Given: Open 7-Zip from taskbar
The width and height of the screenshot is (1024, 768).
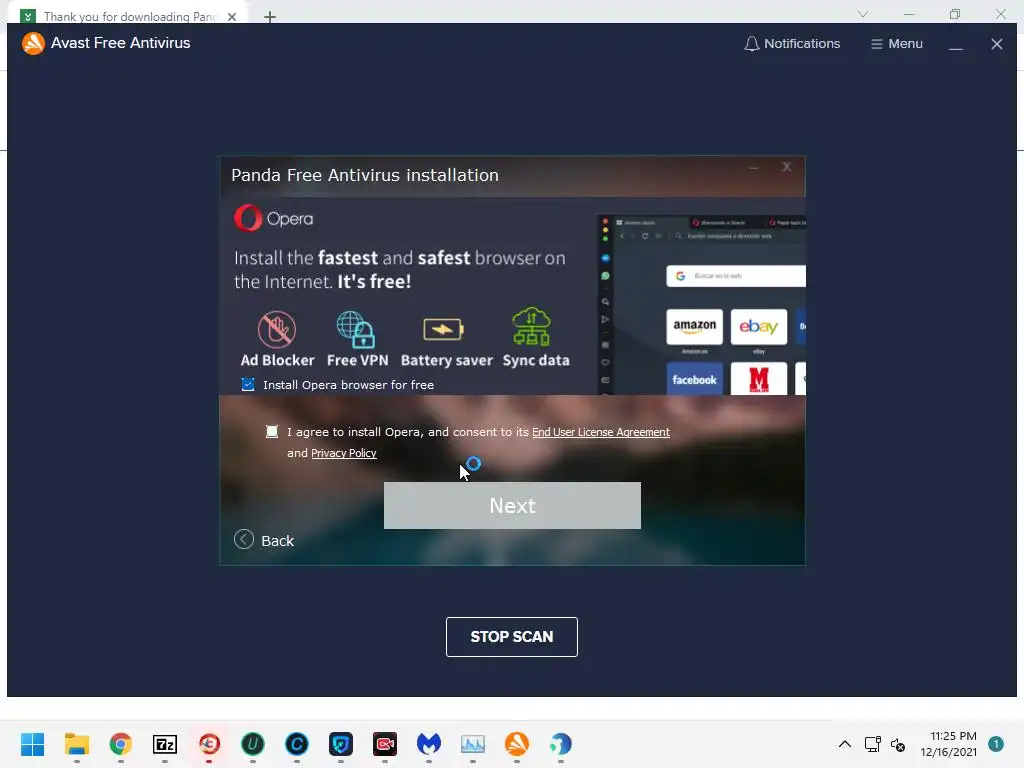Looking at the screenshot, I should [165, 744].
